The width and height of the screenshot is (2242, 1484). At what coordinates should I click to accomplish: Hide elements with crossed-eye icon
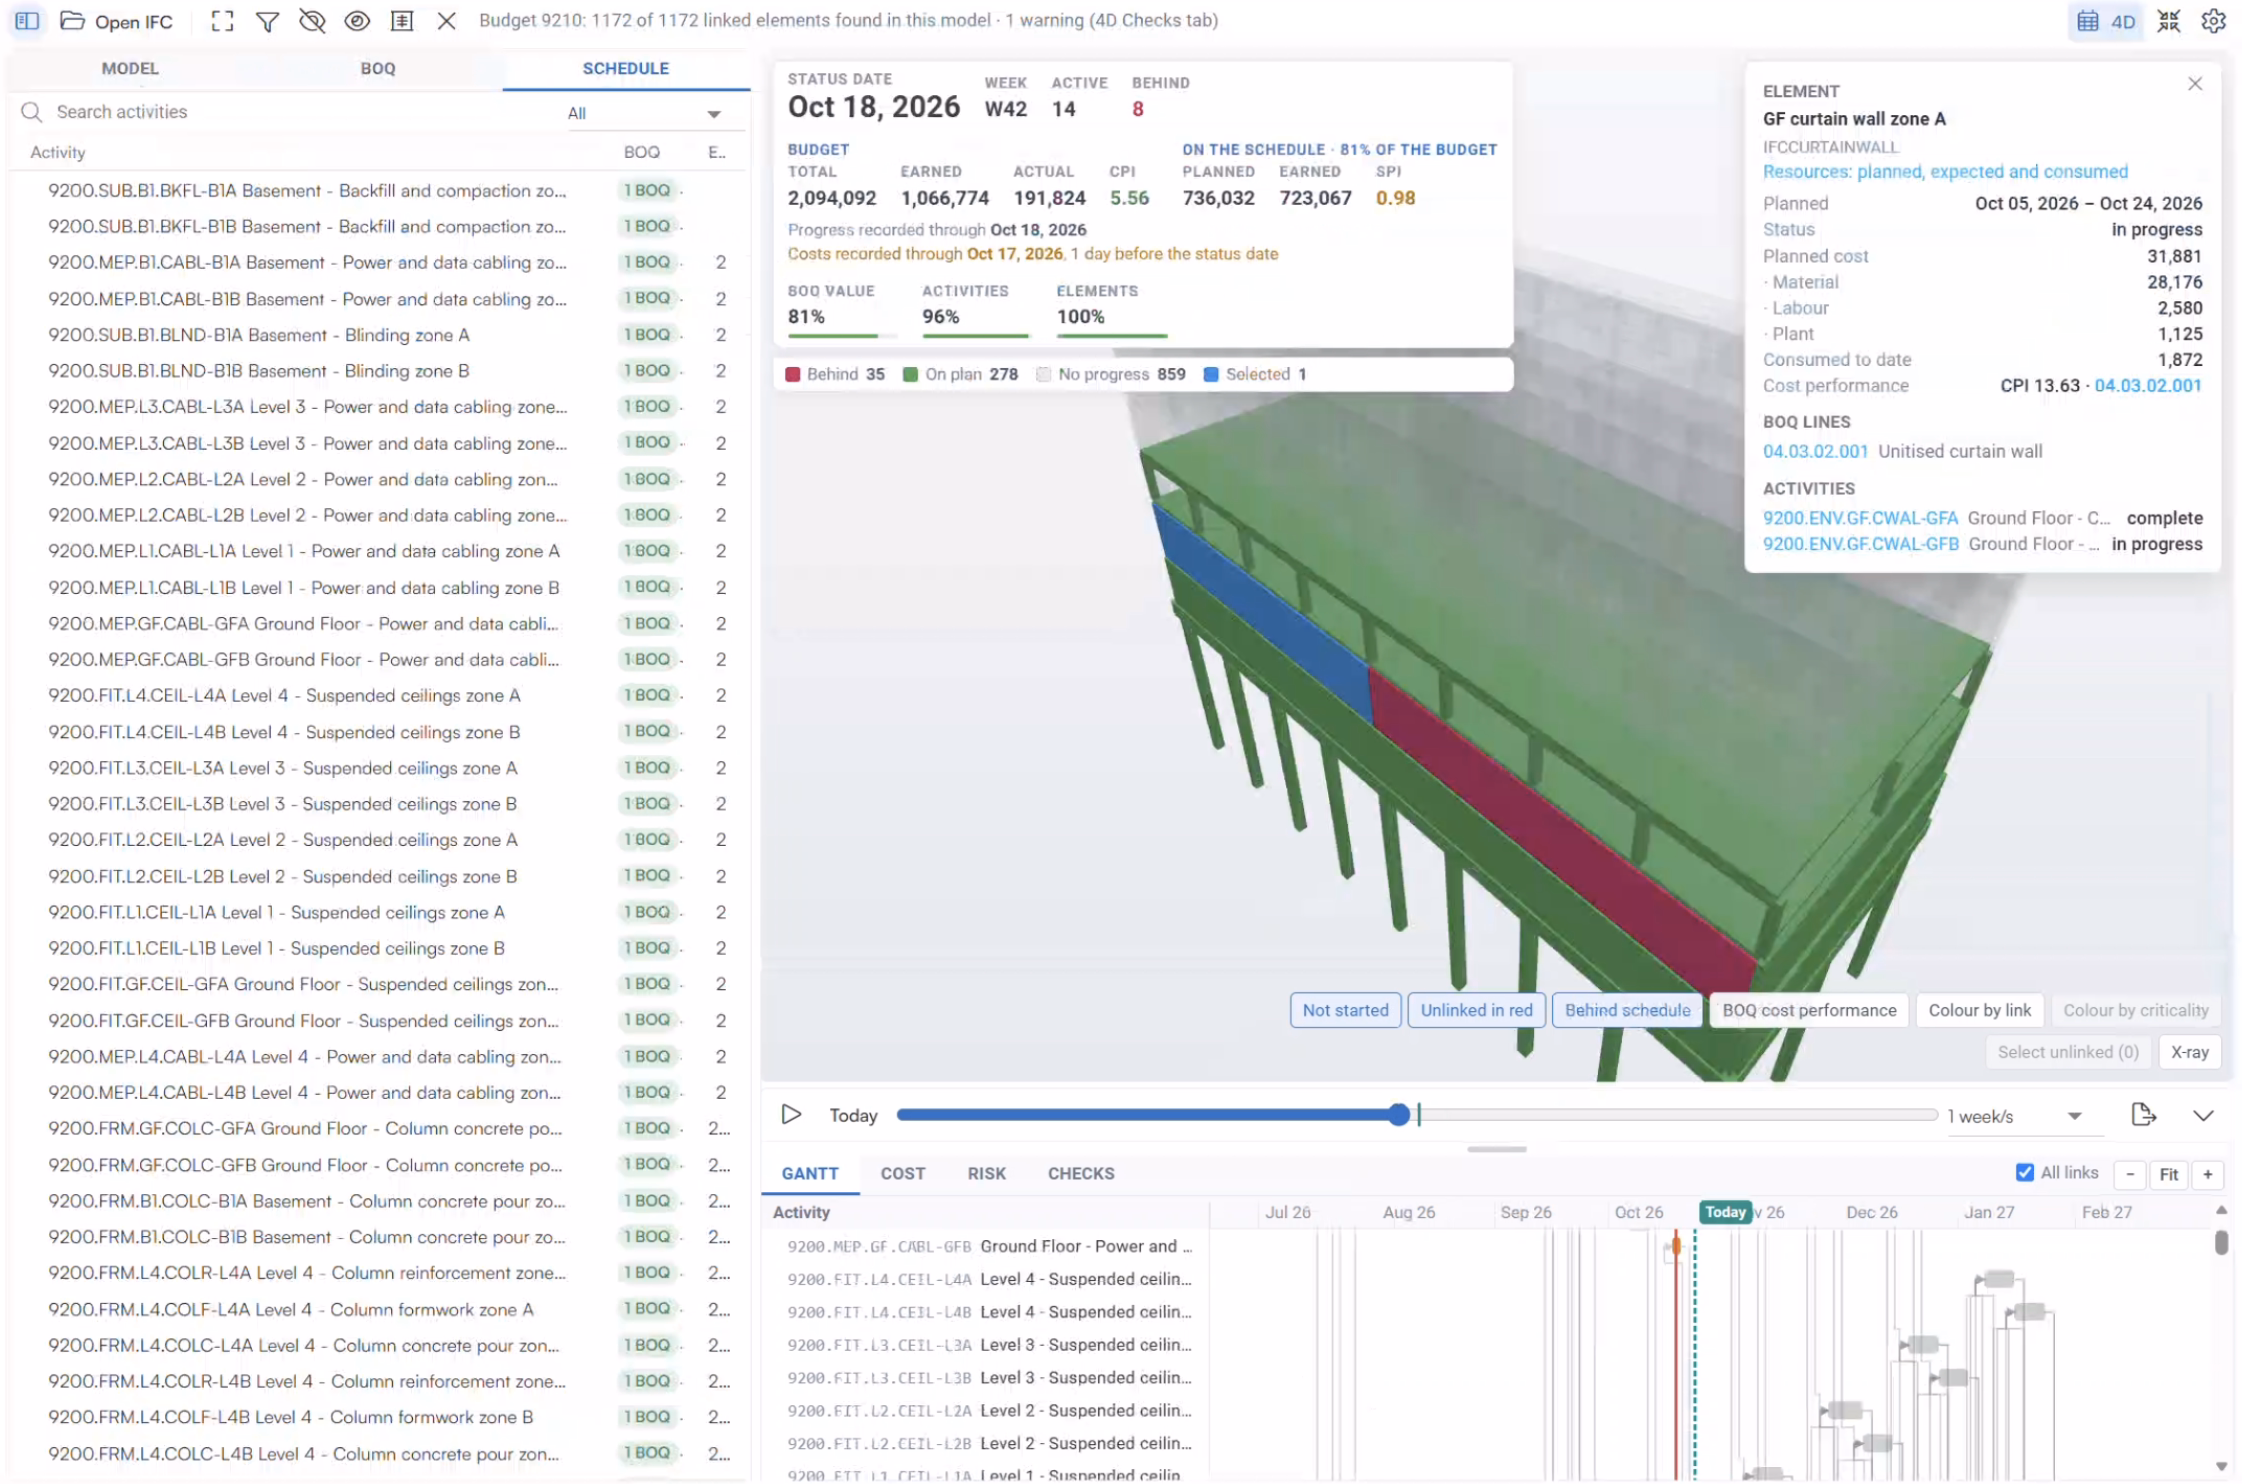[312, 21]
